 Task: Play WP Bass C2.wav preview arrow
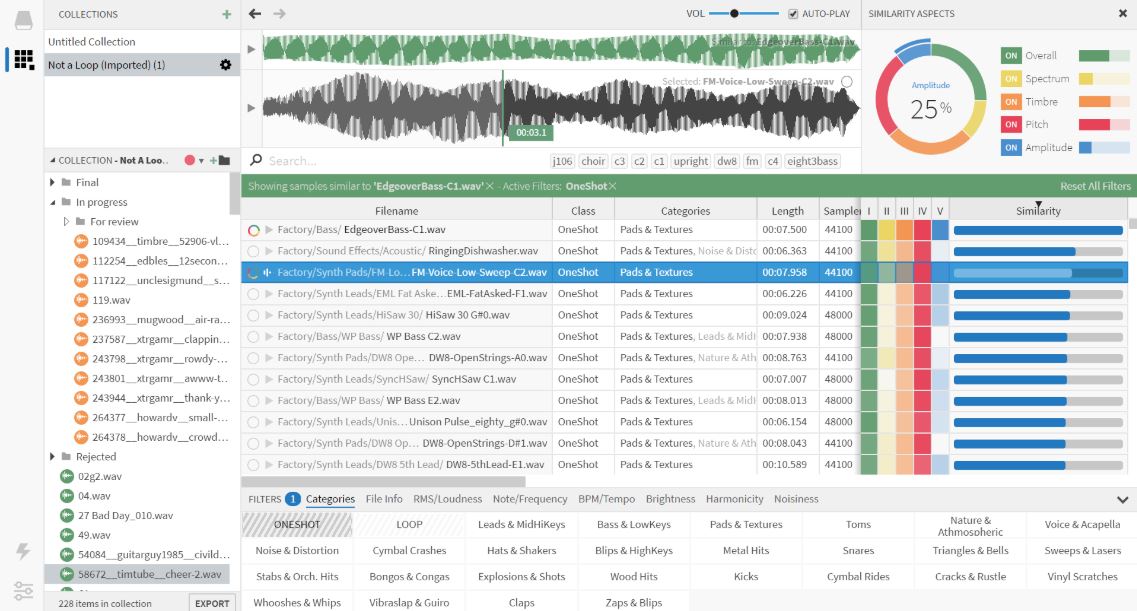tap(269, 336)
